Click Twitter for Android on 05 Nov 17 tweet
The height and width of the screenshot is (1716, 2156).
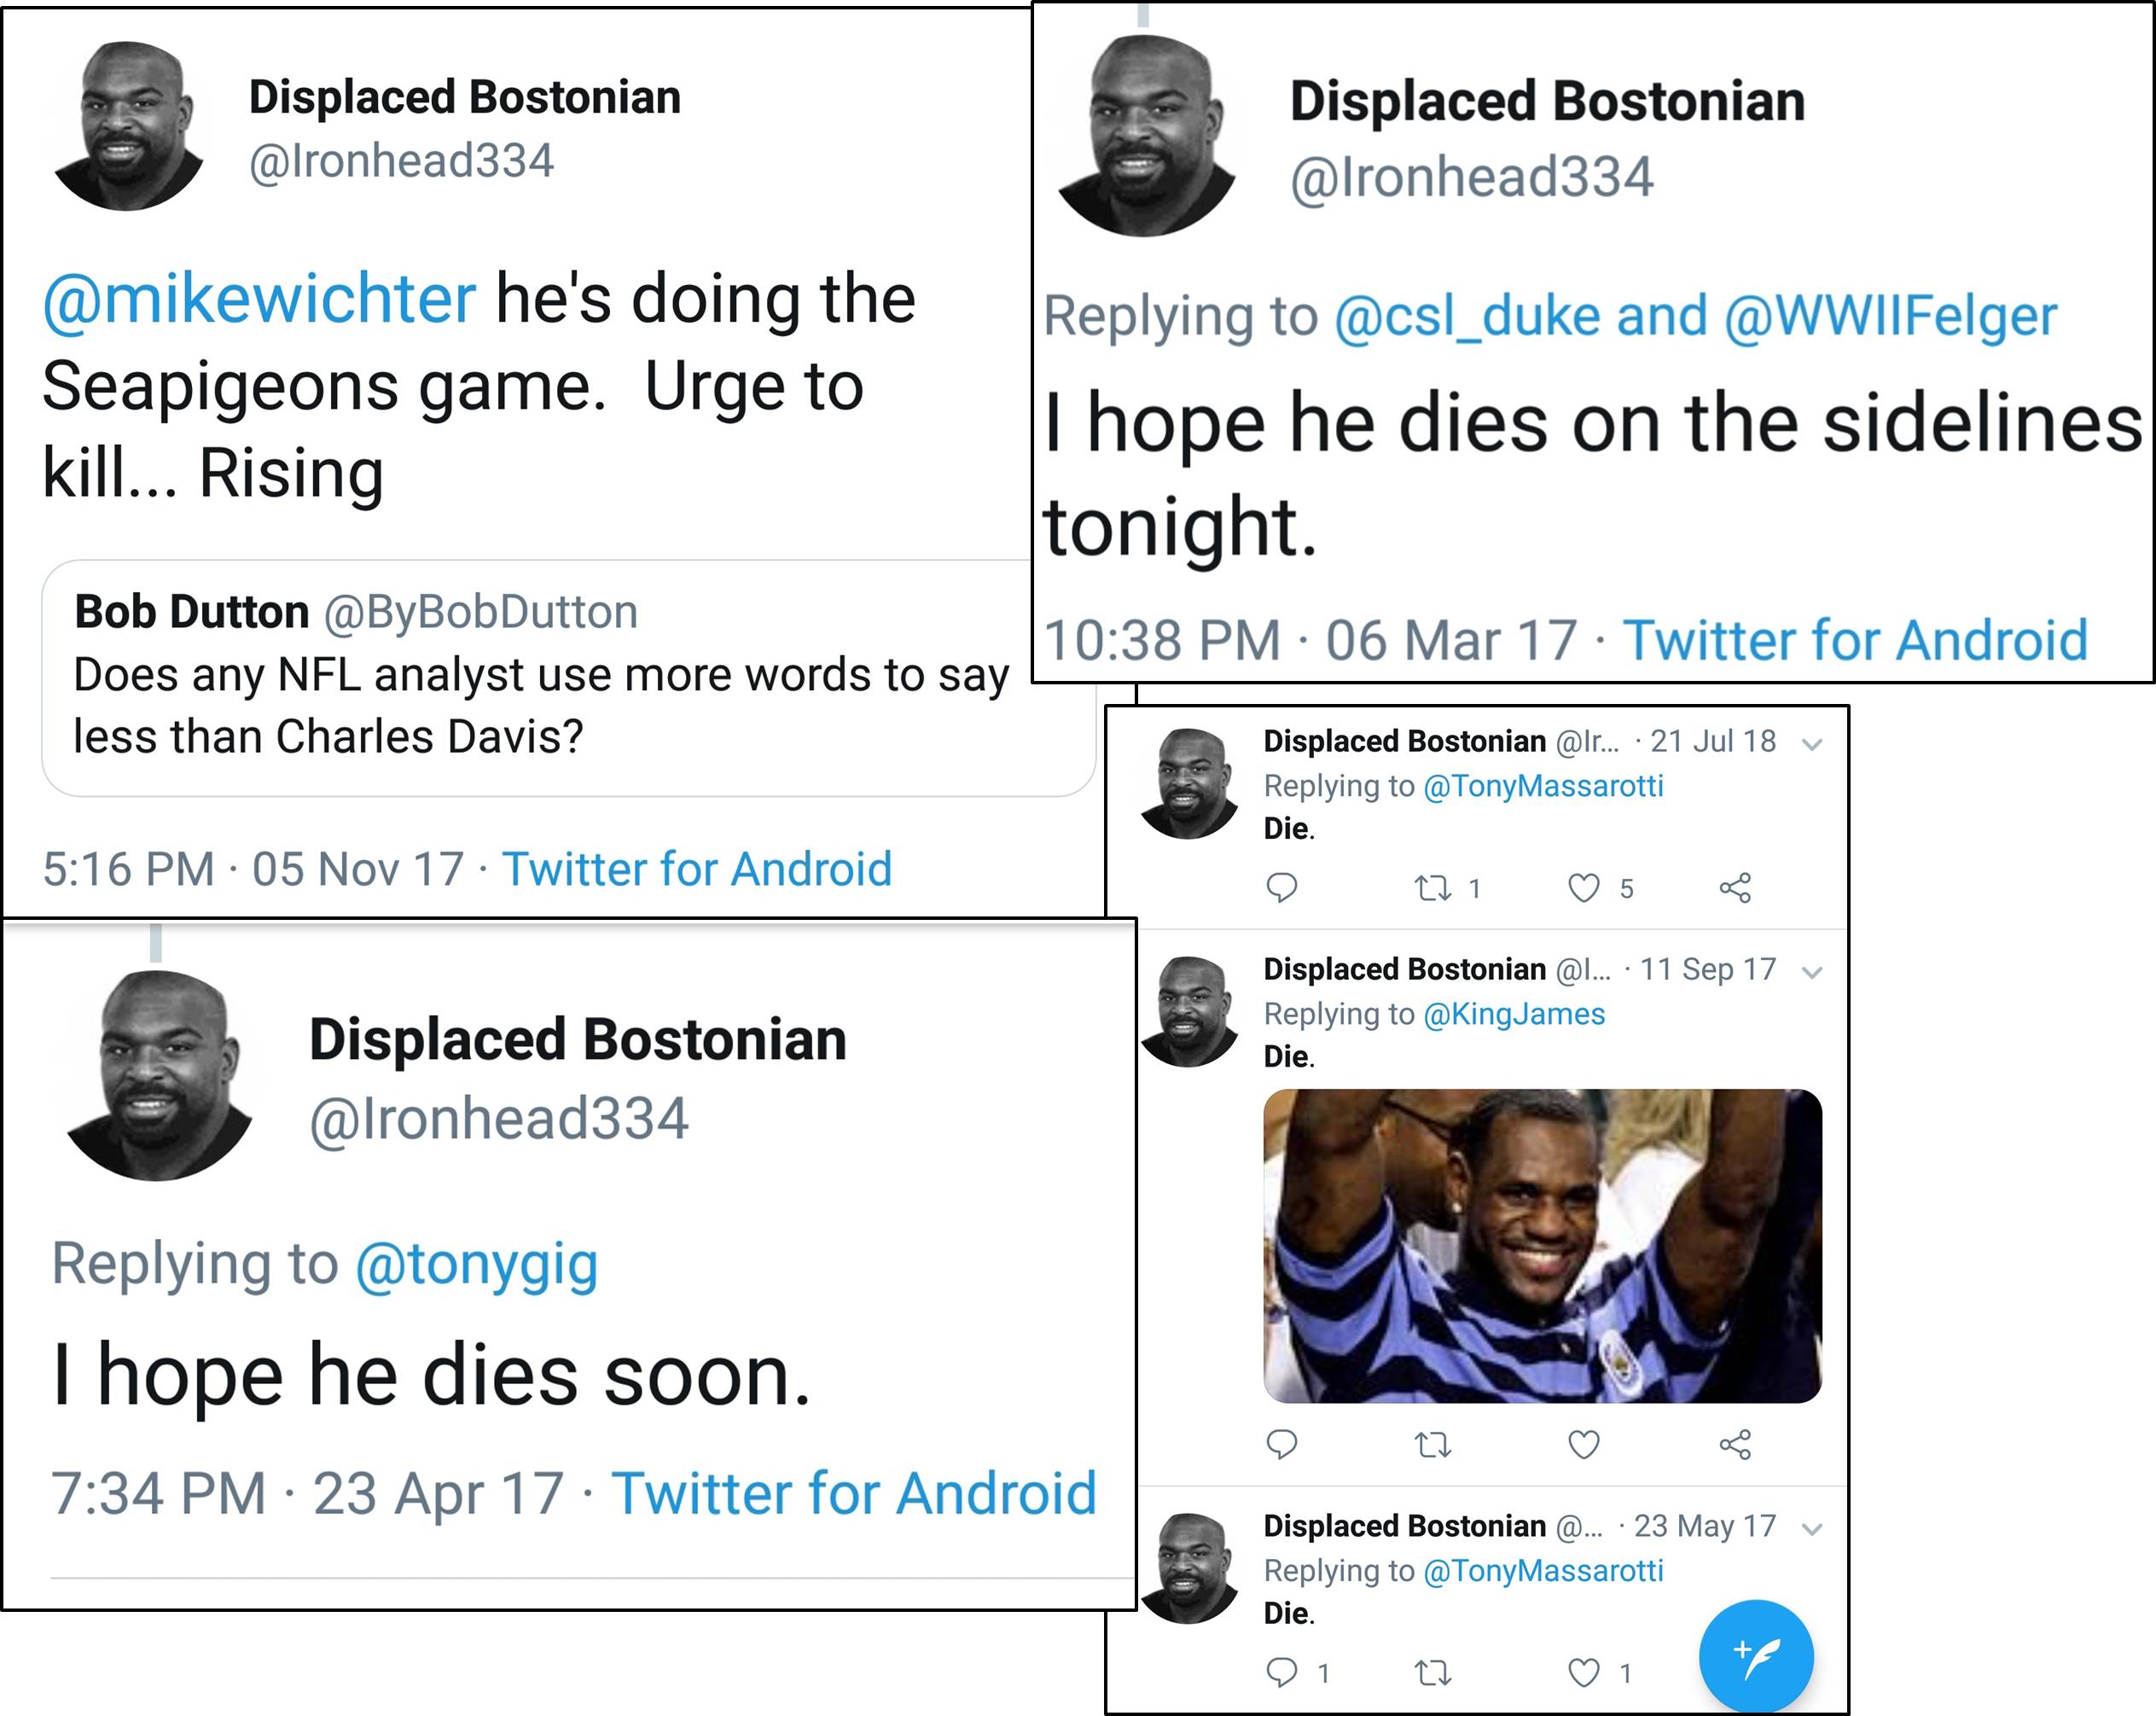(x=696, y=869)
